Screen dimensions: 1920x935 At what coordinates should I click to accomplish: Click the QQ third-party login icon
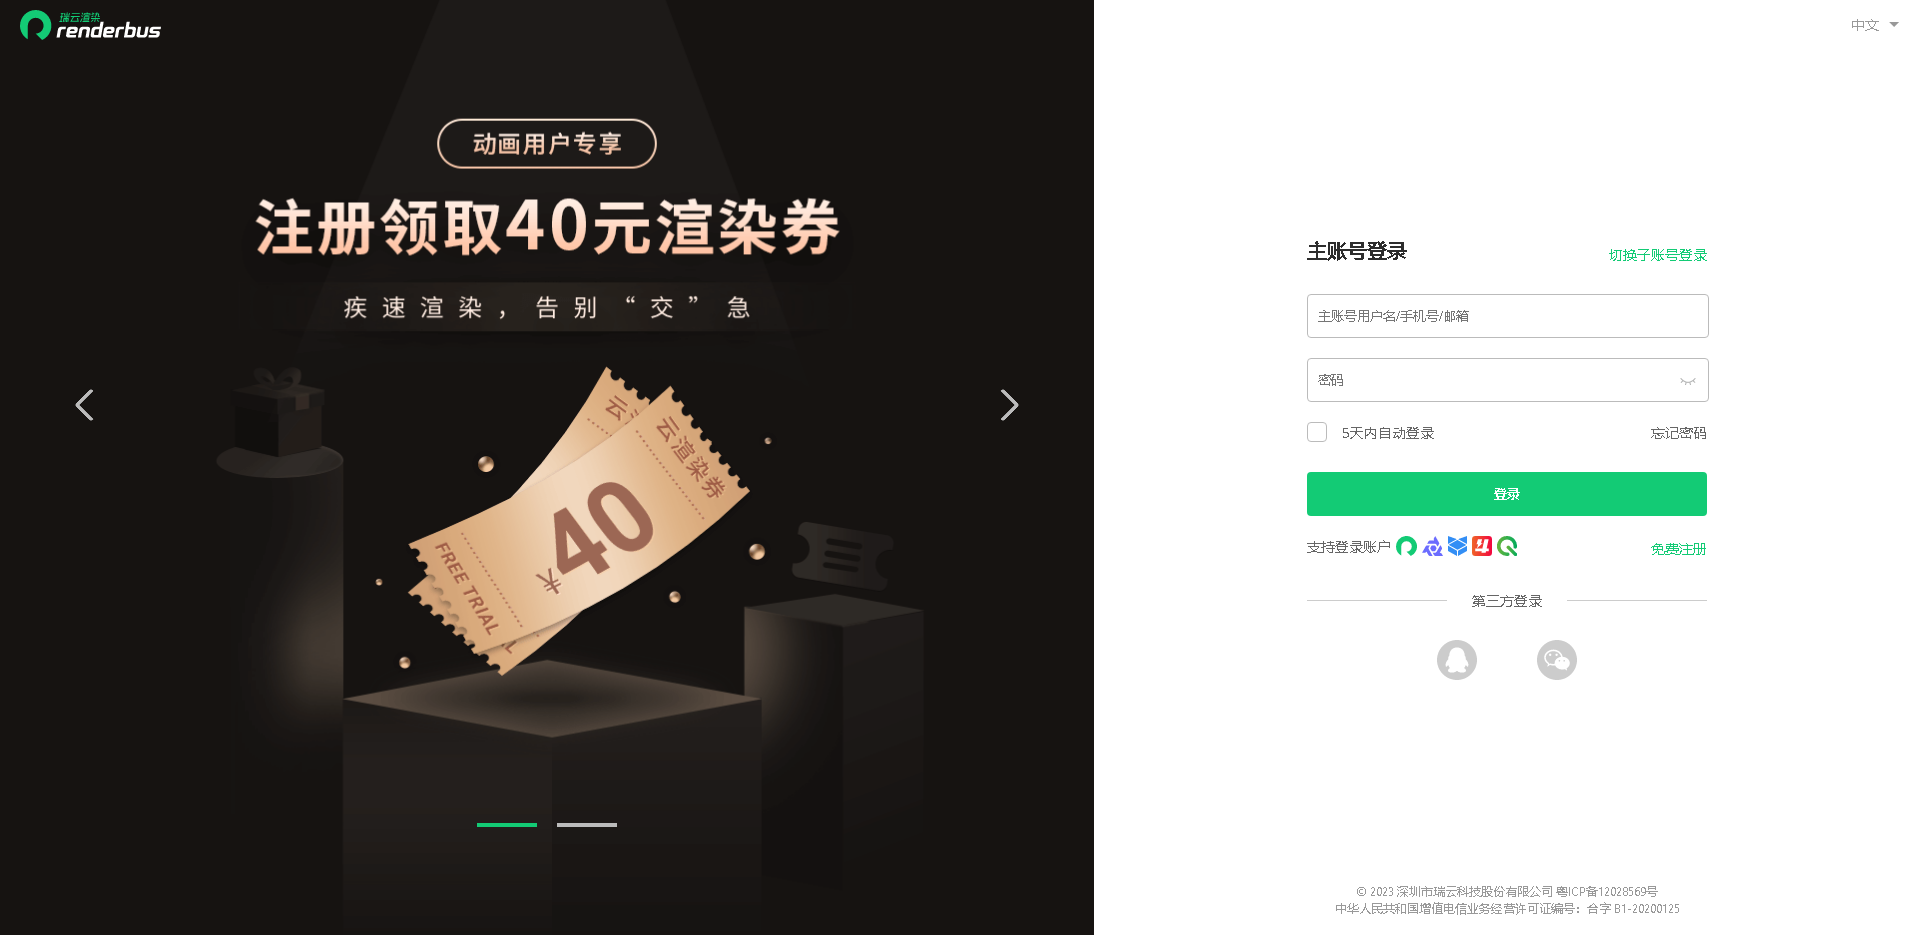pyautogui.click(x=1457, y=660)
